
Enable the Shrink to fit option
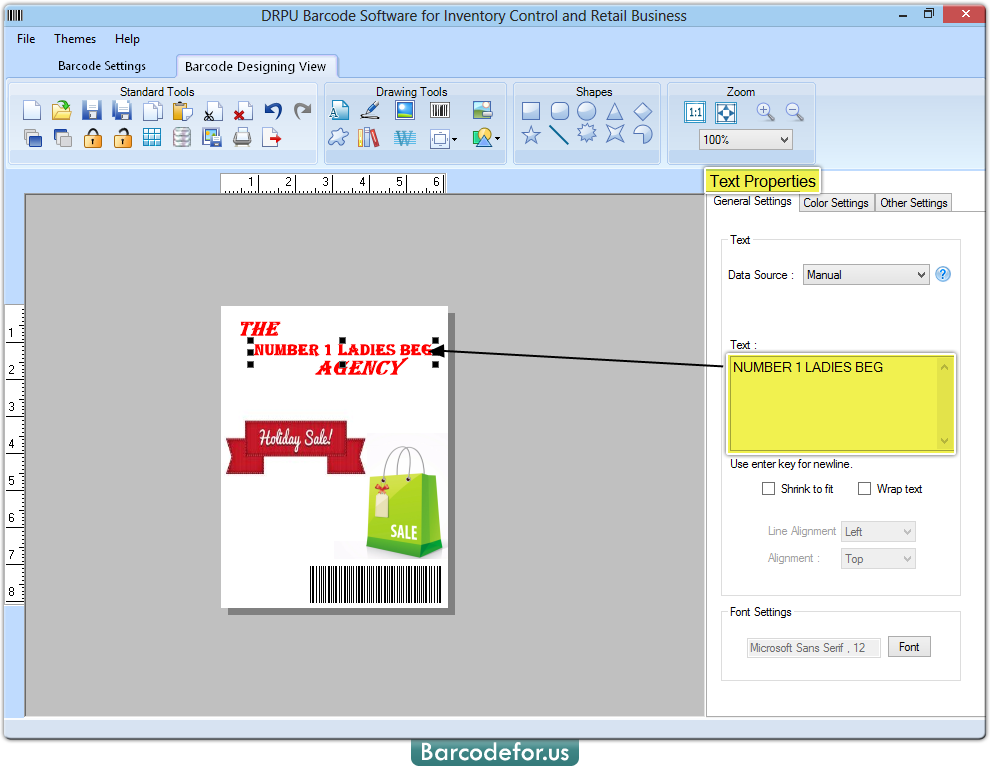pos(769,488)
